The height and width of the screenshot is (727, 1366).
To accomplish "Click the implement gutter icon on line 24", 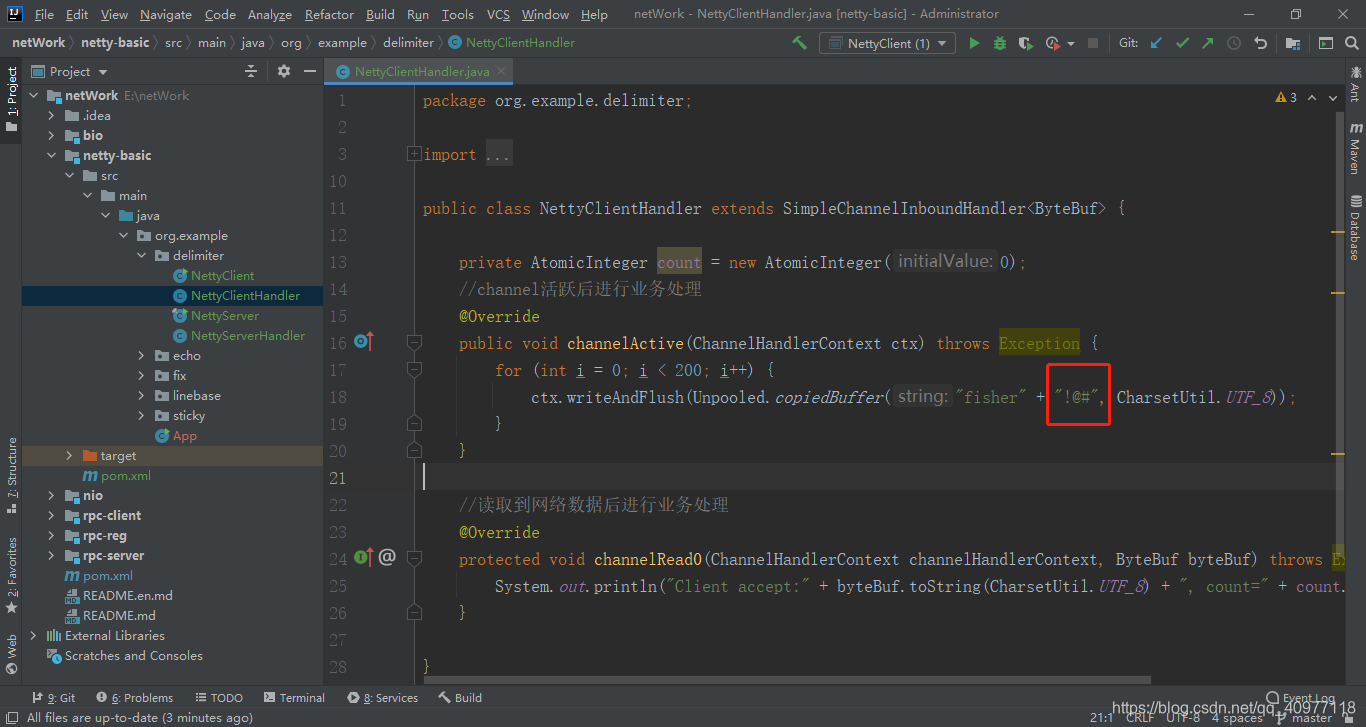I will point(363,557).
